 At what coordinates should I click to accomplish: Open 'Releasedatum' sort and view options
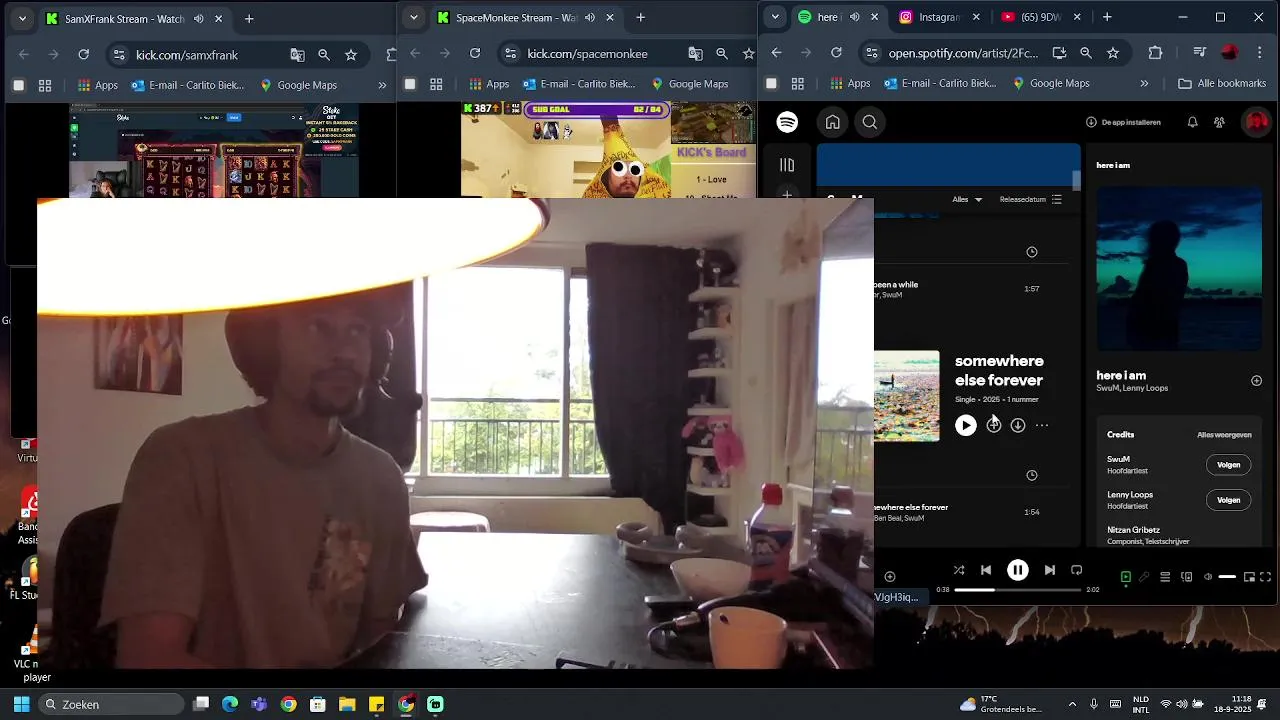click(x=1030, y=199)
